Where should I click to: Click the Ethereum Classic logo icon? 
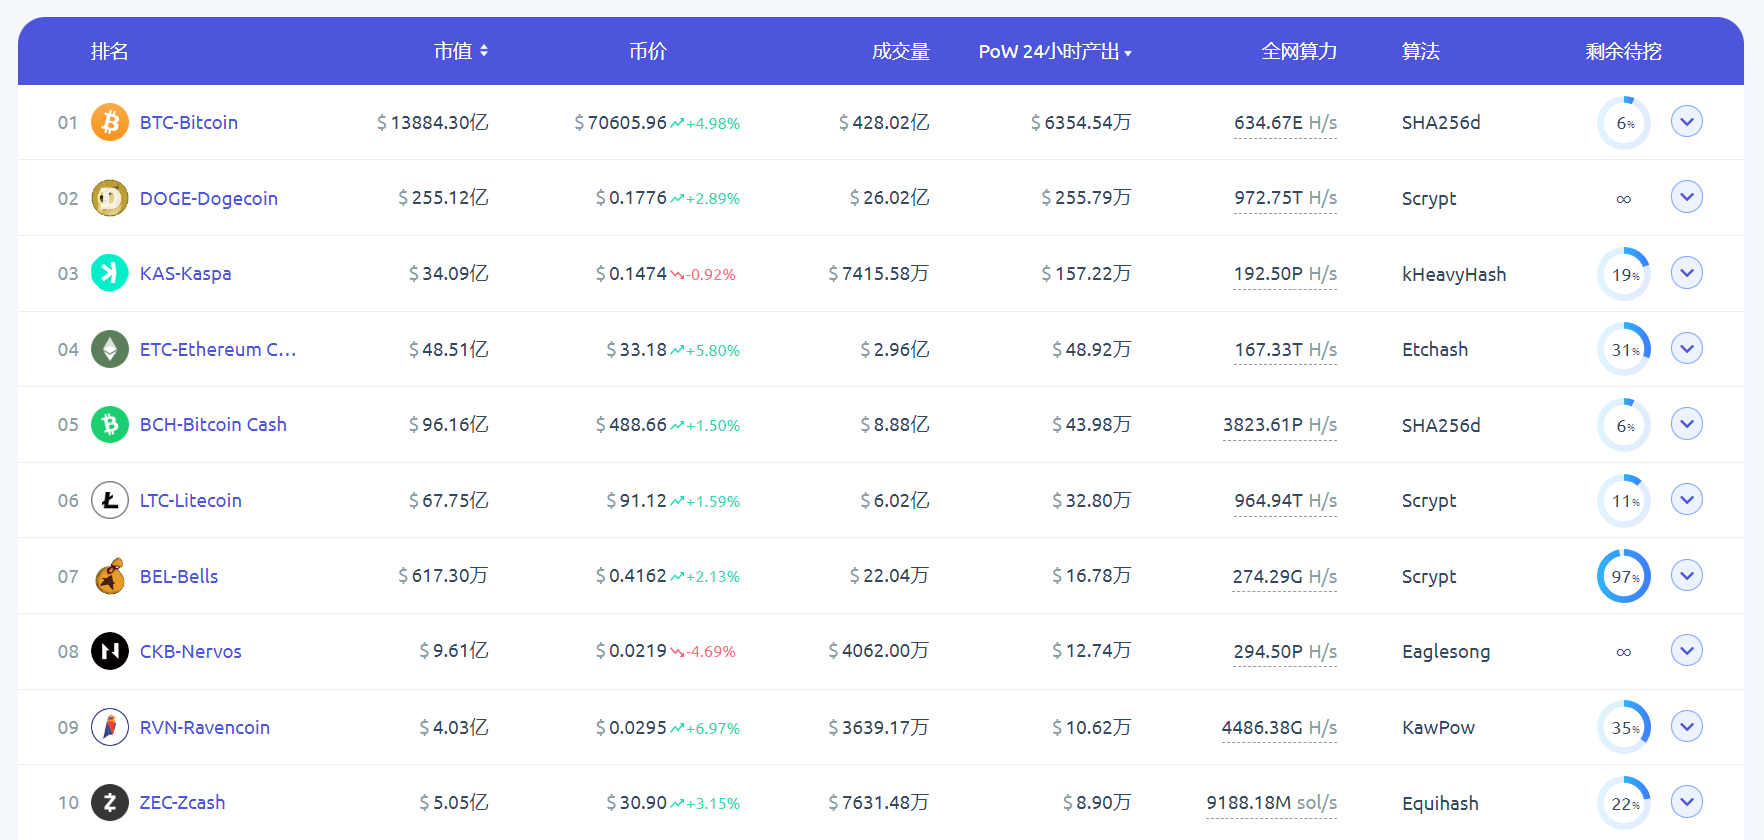110,349
